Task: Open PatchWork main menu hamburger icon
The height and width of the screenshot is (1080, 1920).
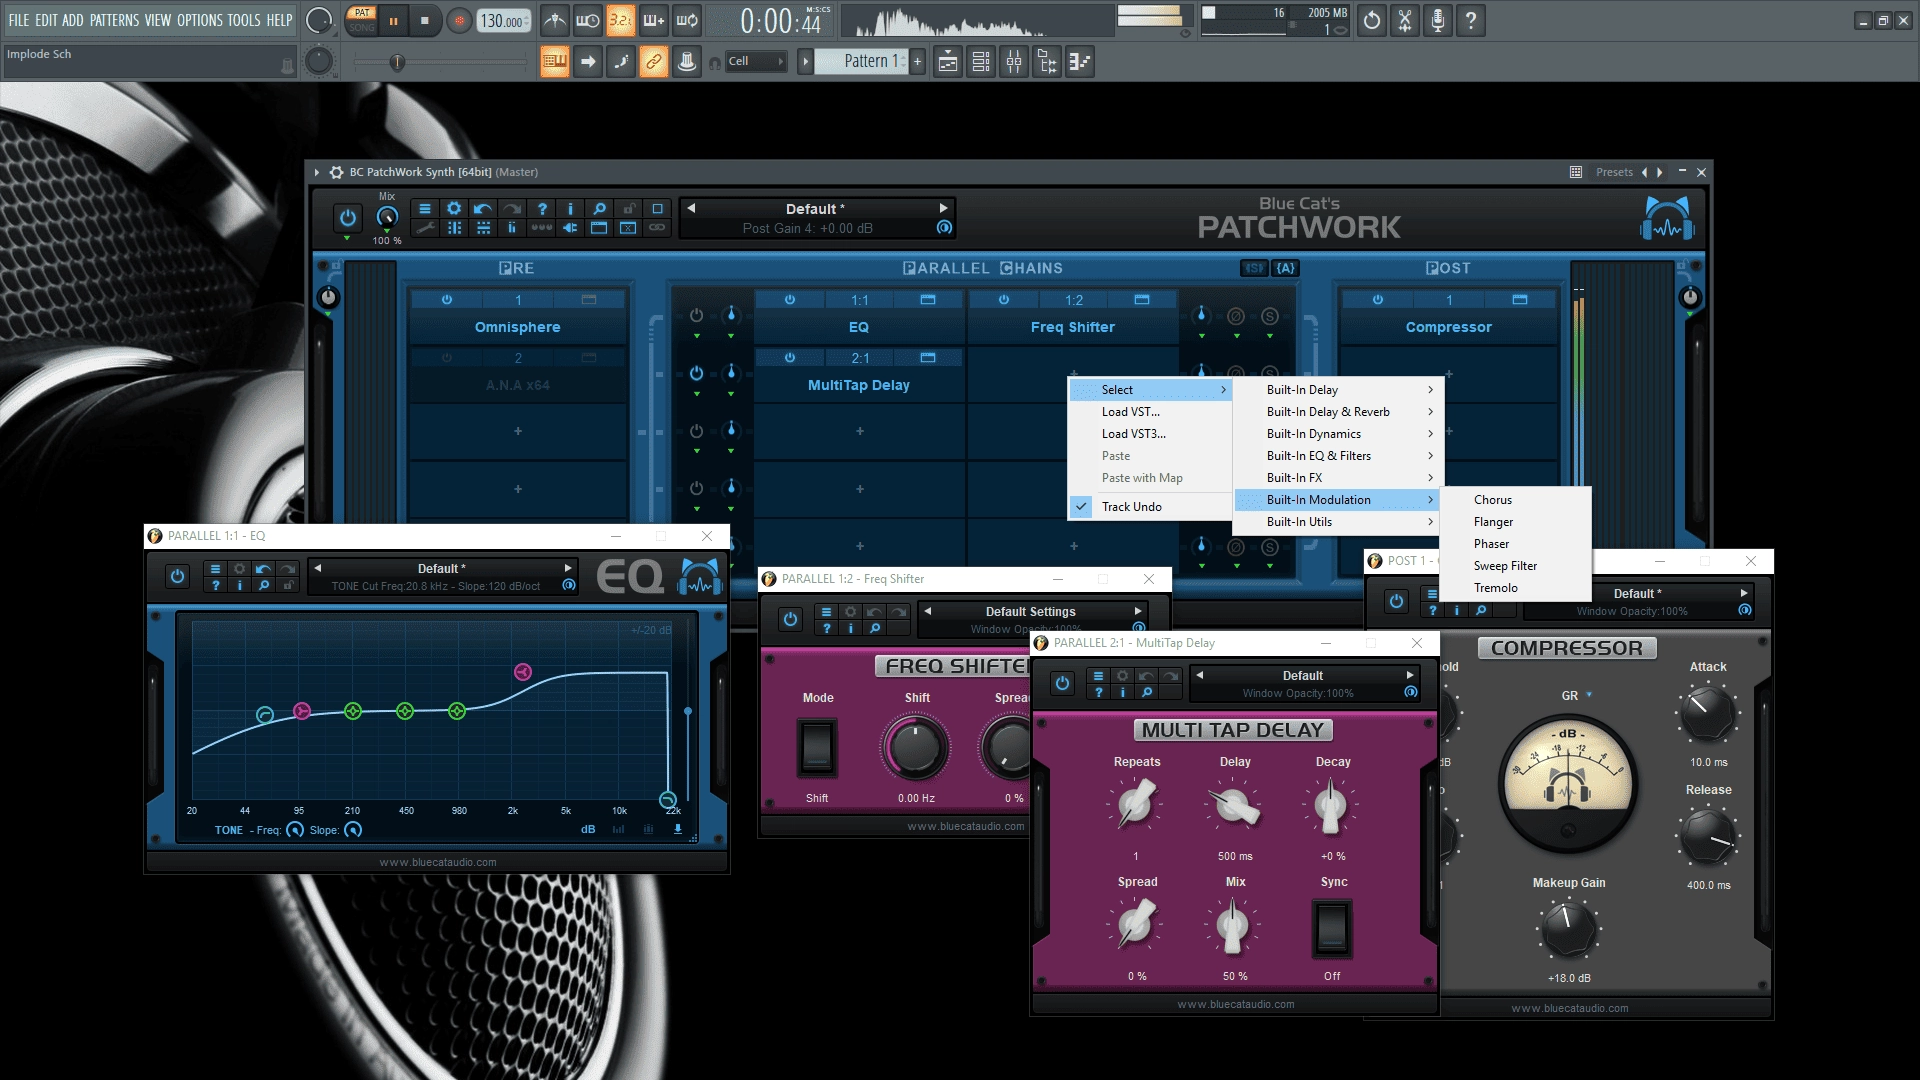Action: 425,209
